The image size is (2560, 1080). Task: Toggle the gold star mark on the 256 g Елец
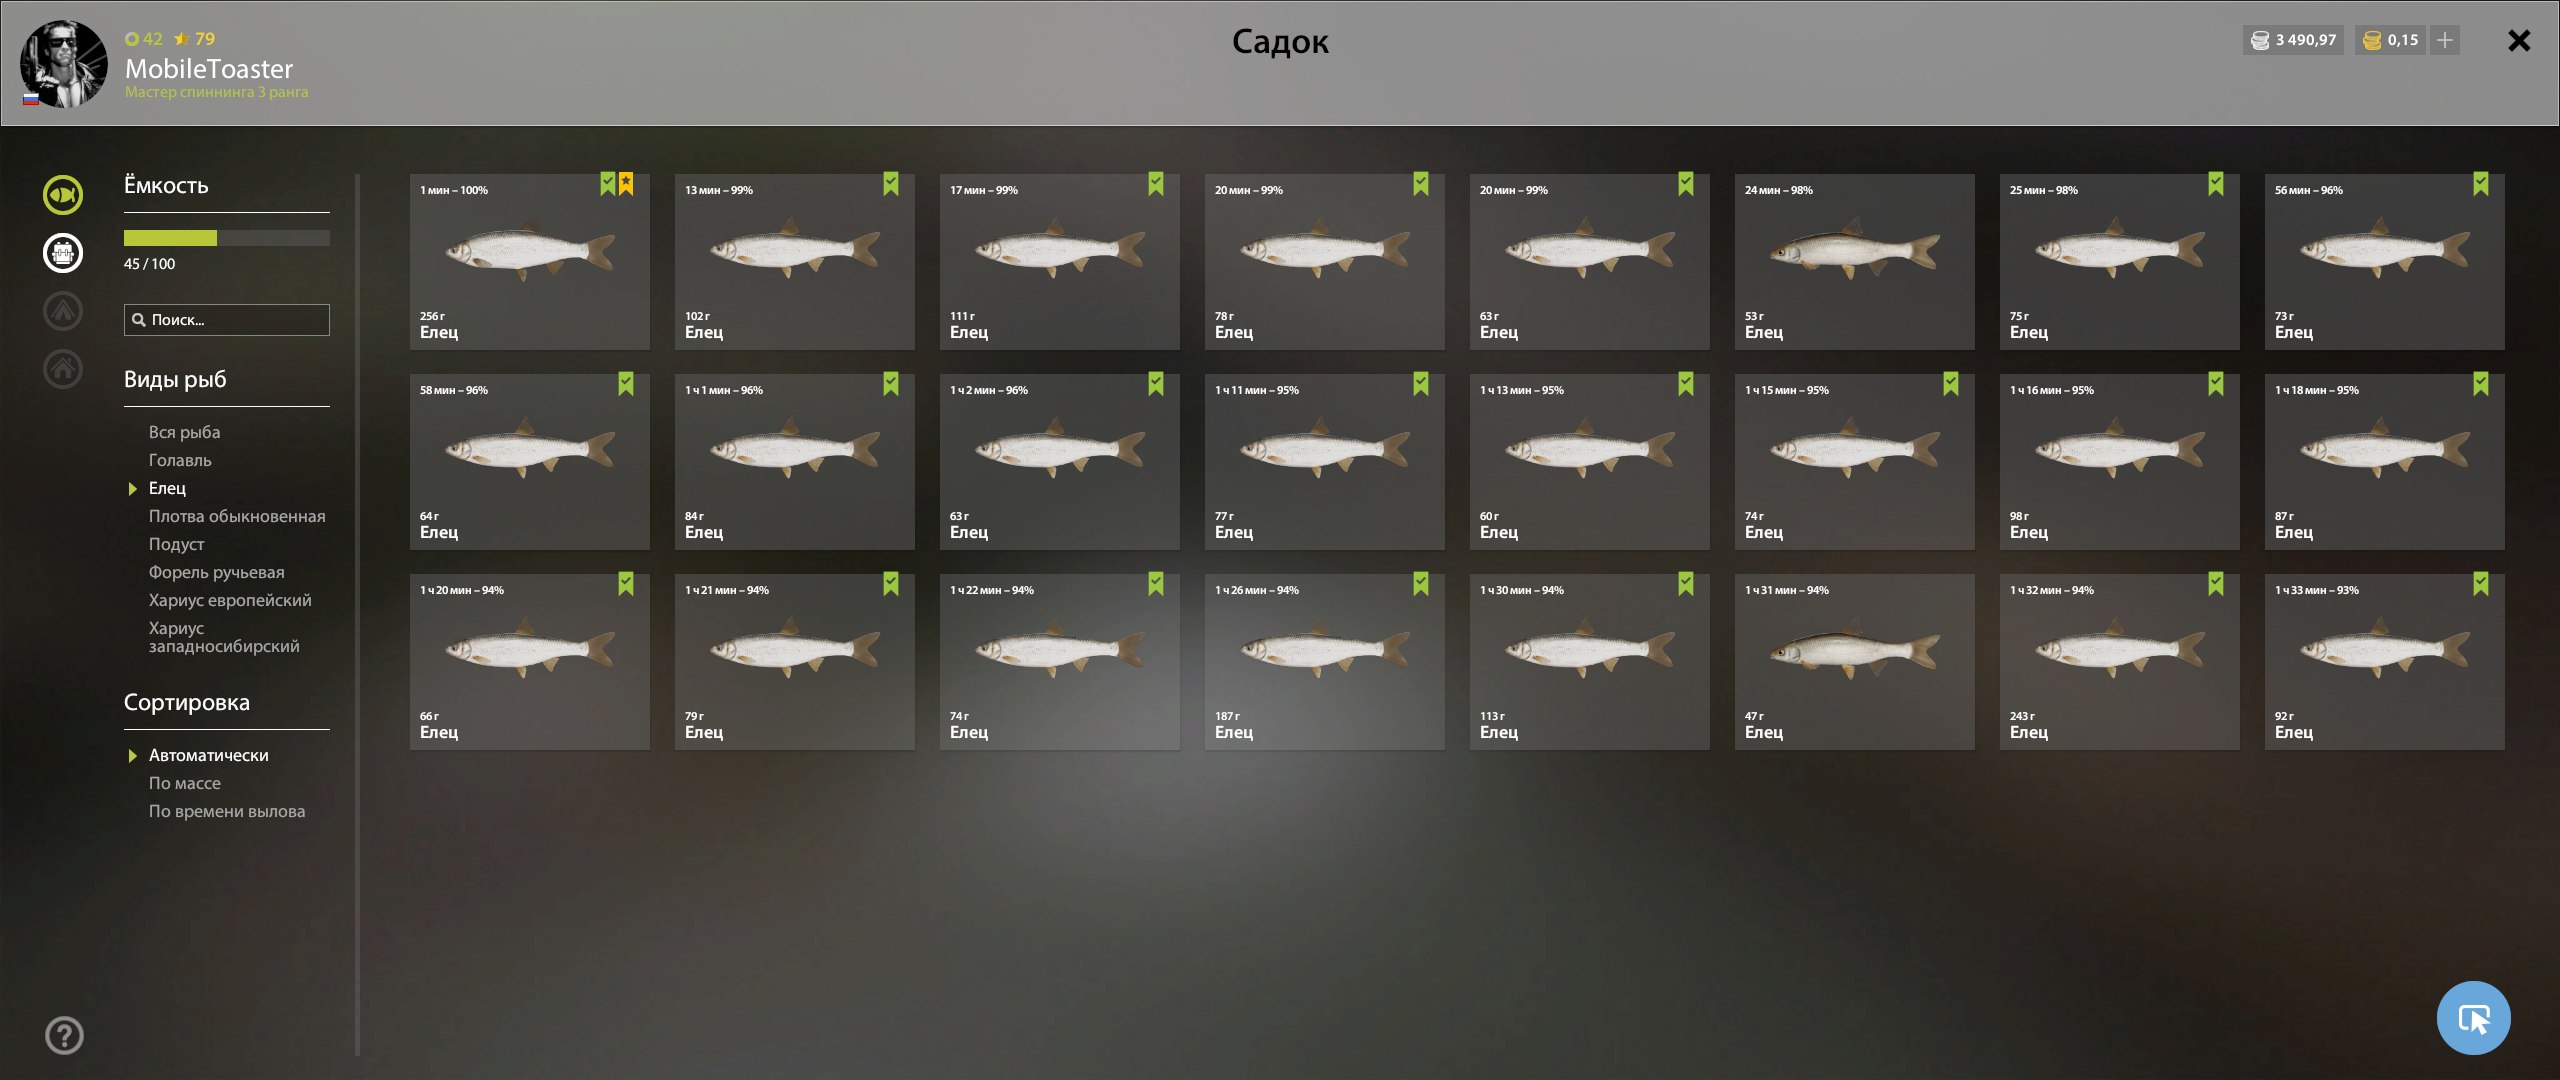626,183
